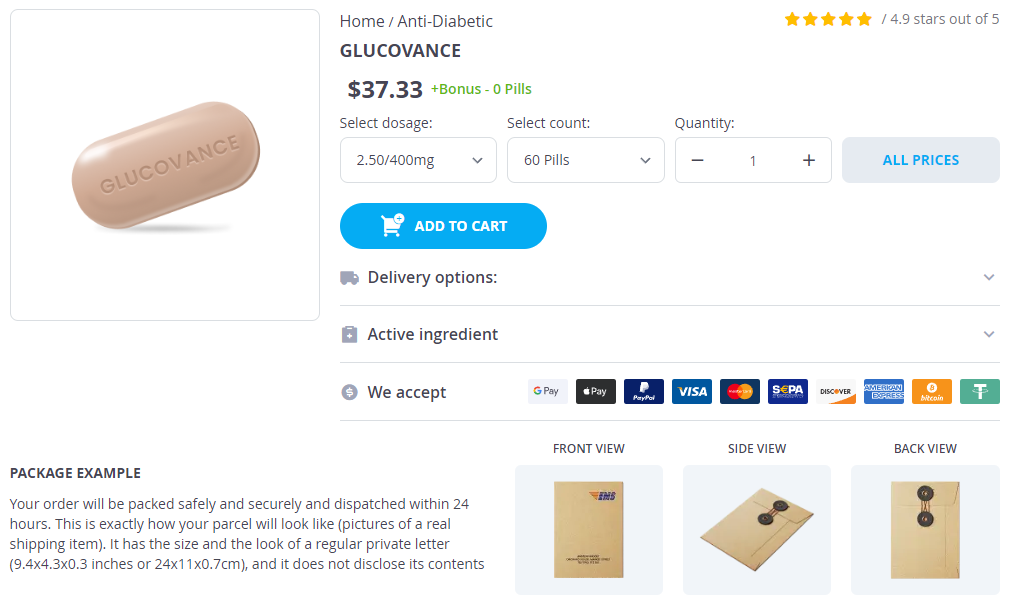
Task: Click the Discover card icon
Action: point(835,392)
